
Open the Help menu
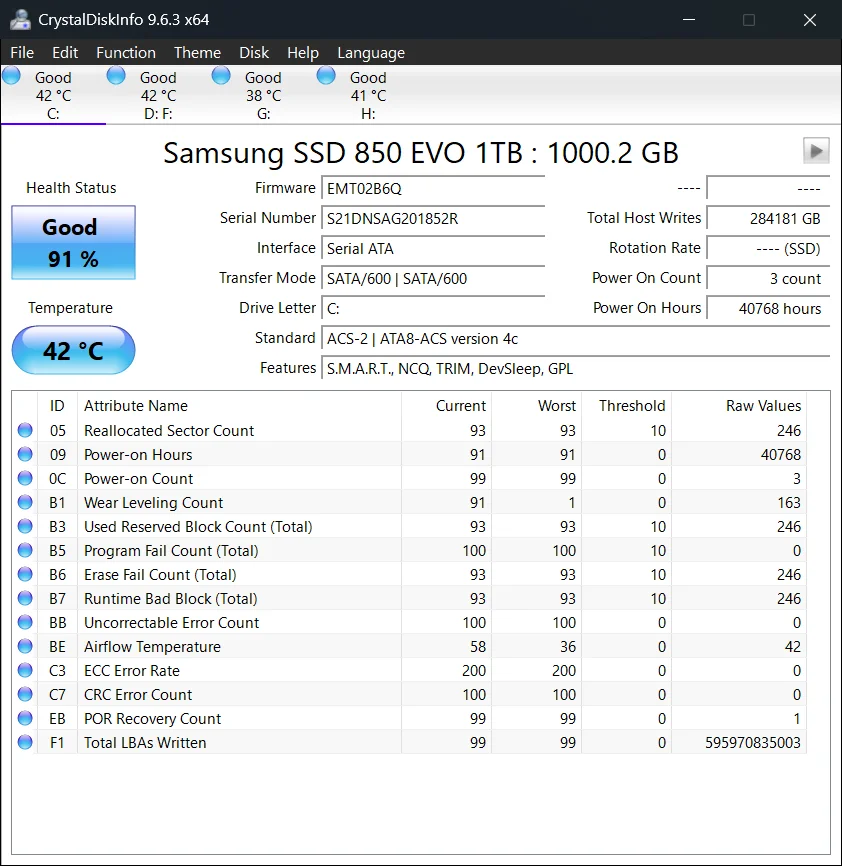tap(303, 52)
